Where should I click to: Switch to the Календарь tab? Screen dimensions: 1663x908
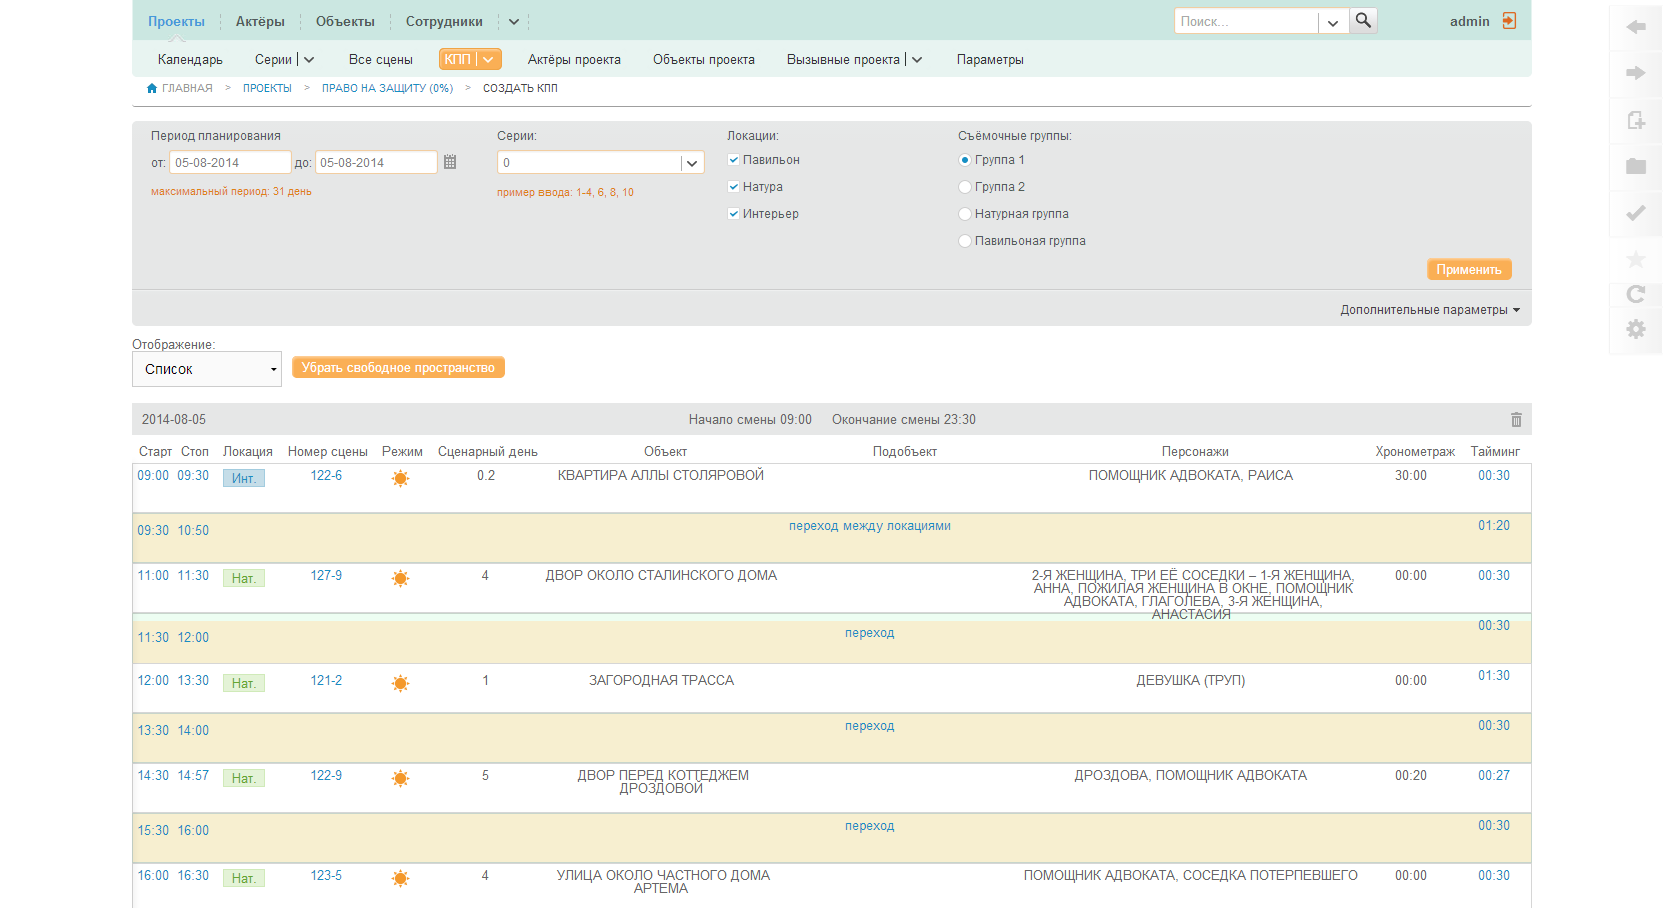pyautogui.click(x=190, y=60)
